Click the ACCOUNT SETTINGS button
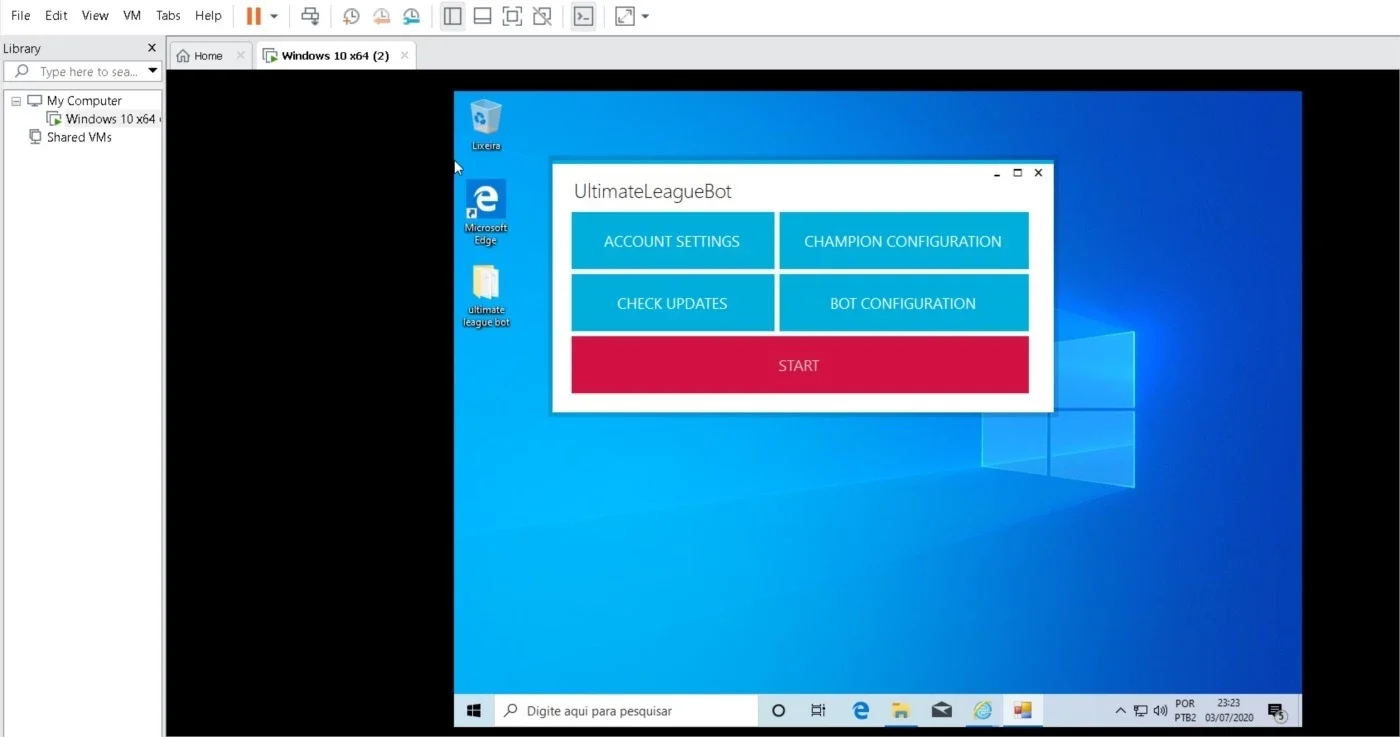Image resolution: width=1400 pixels, height=737 pixels. coord(672,241)
